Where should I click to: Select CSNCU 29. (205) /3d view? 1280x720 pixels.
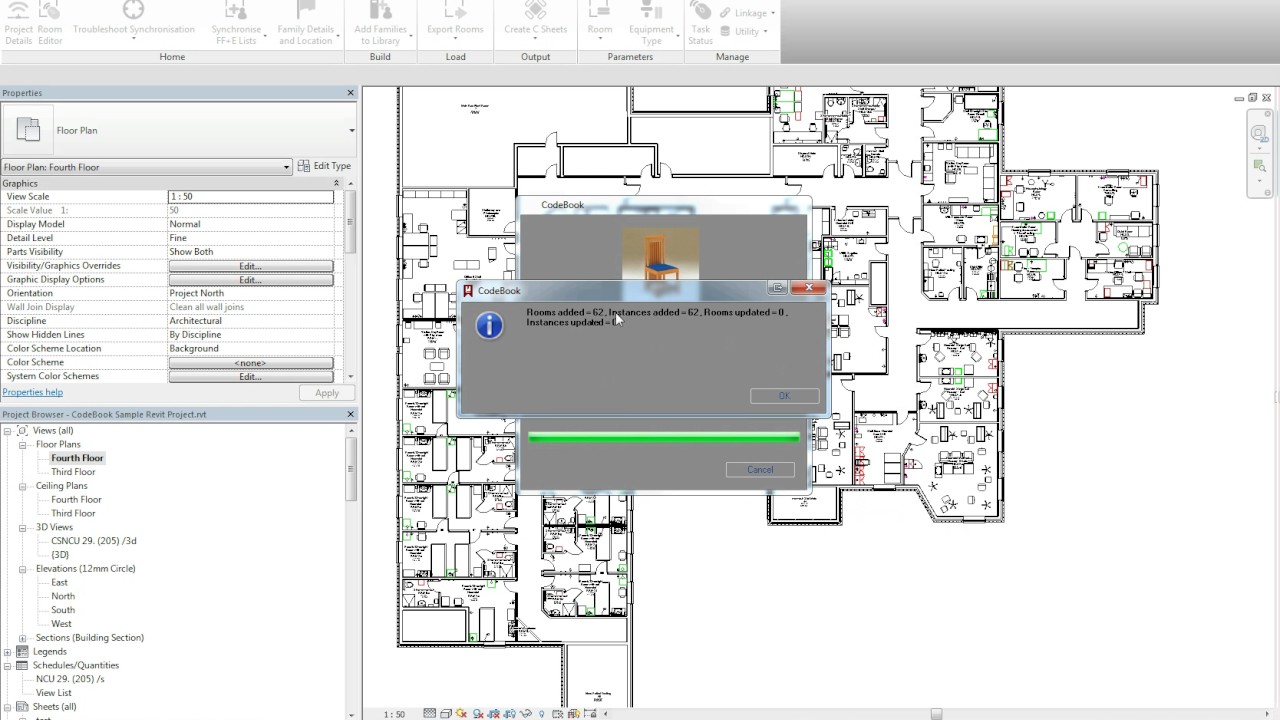[94, 541]
